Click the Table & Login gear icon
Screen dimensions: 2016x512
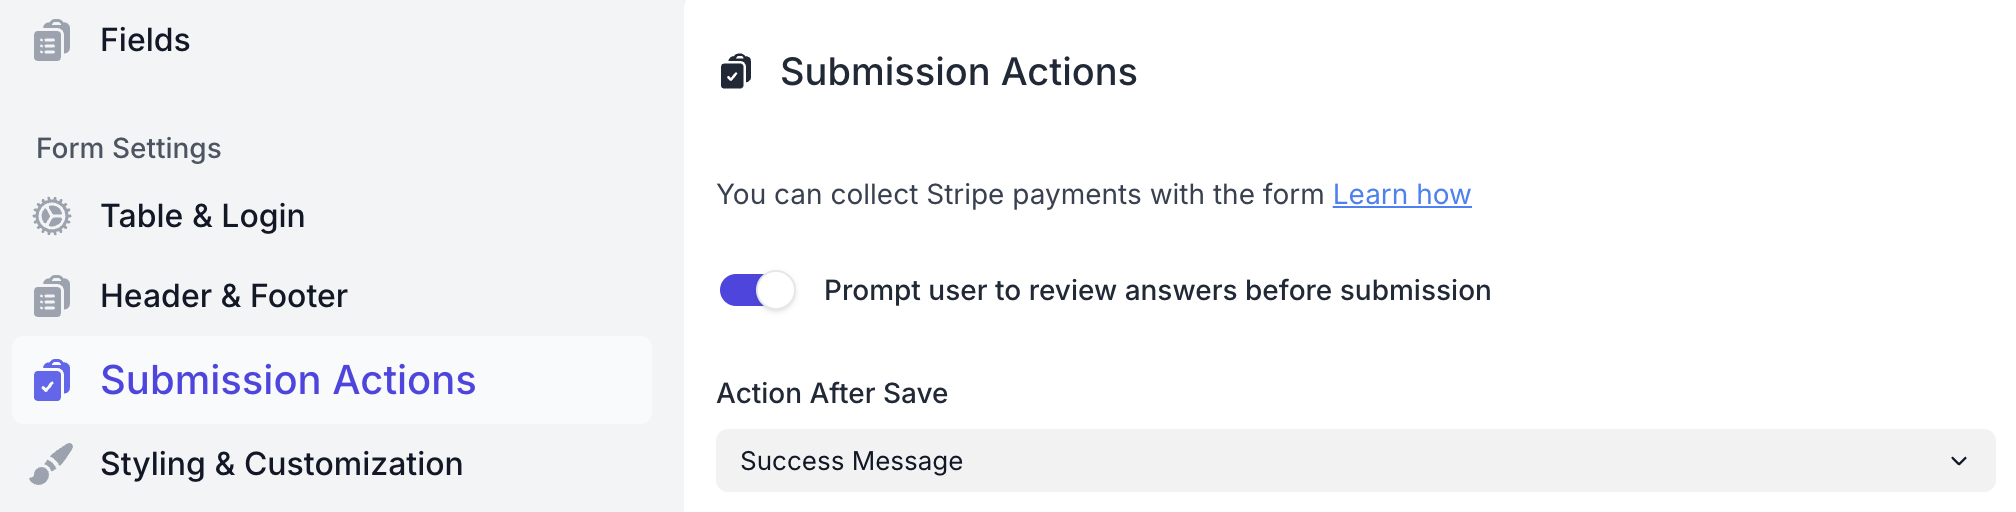[51, 216]
